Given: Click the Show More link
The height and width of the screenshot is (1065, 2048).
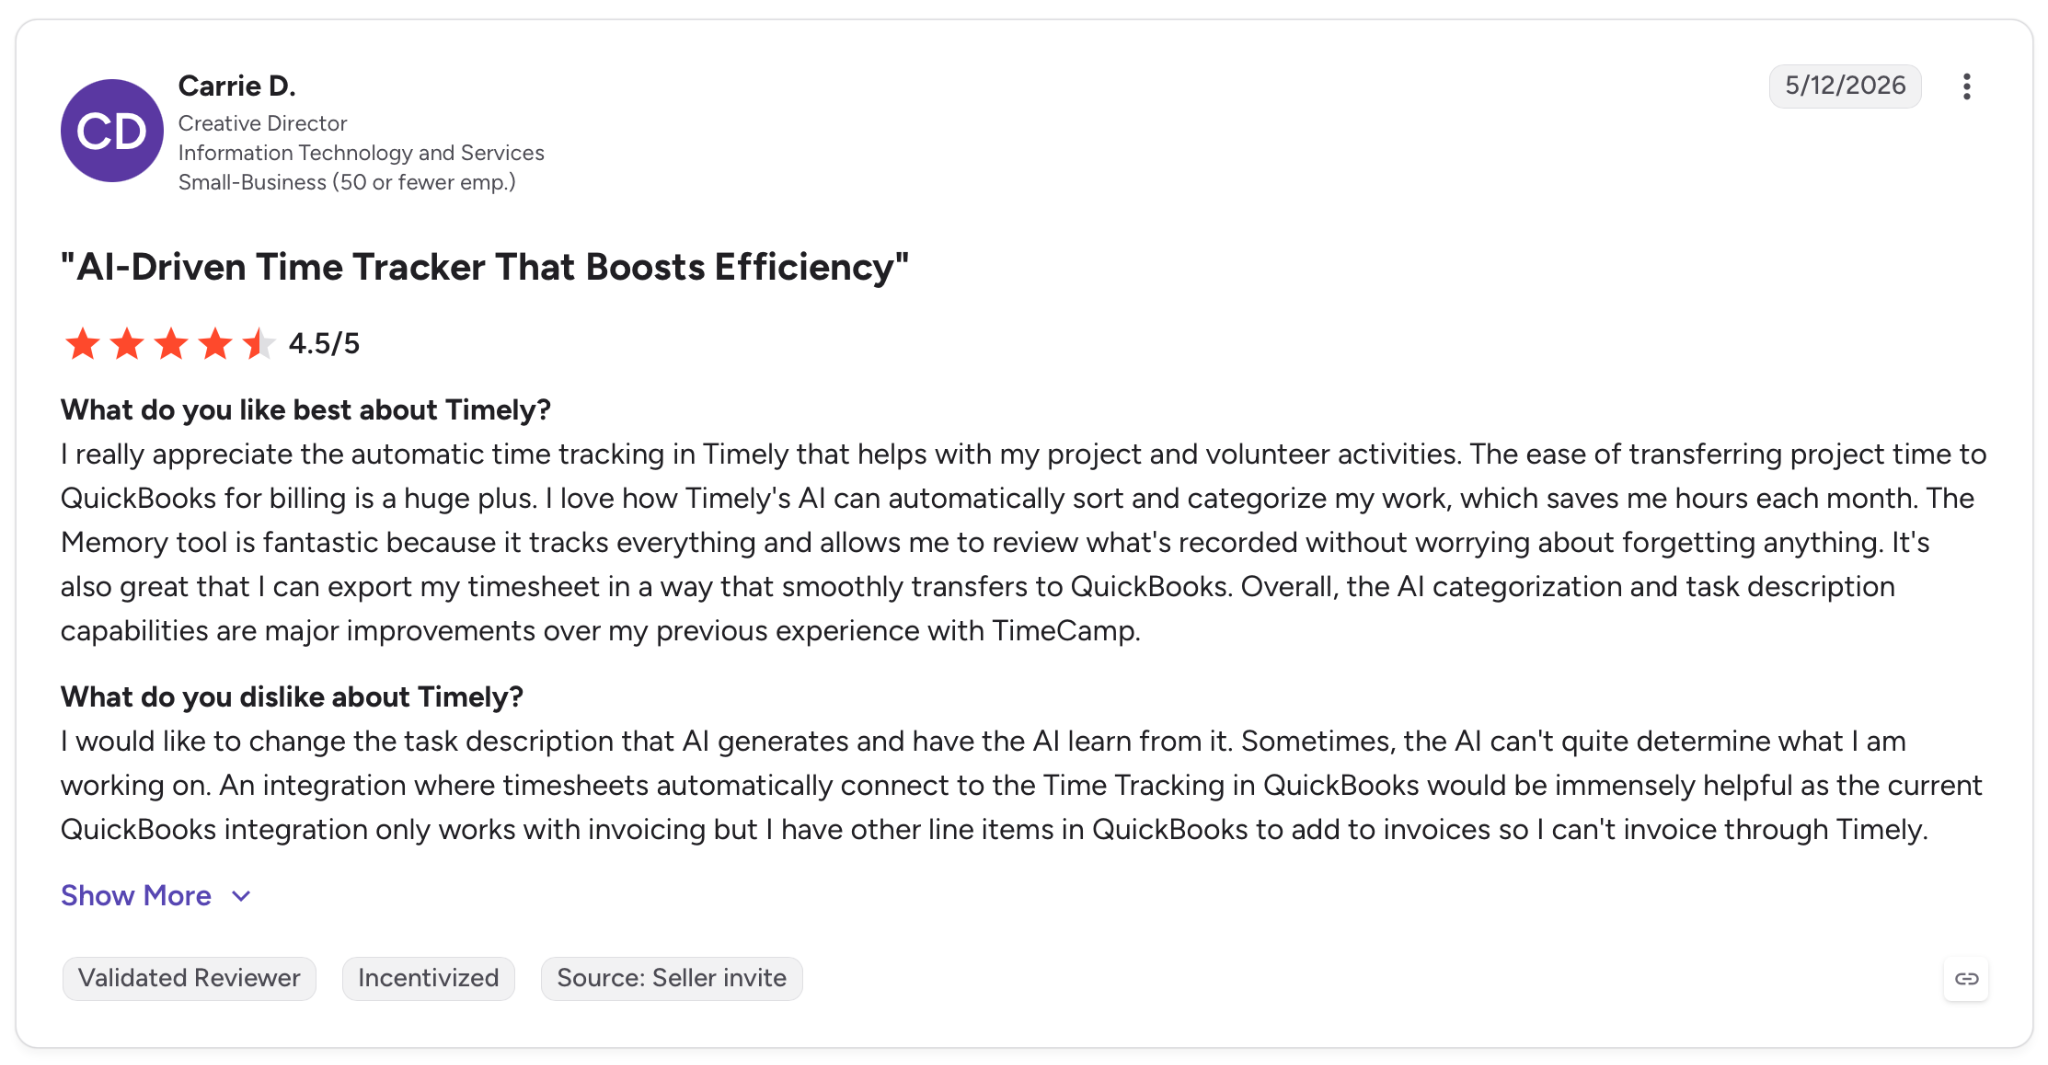Looking at the screenshot, I should pyautogui.click(x=136, y=896).
